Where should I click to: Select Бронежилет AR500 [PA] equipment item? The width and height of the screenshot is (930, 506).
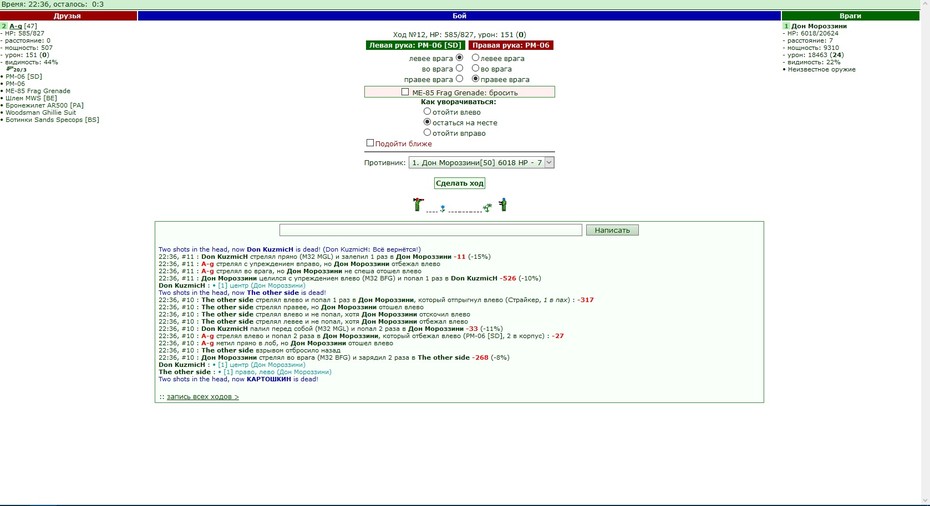tap(44, 105)
